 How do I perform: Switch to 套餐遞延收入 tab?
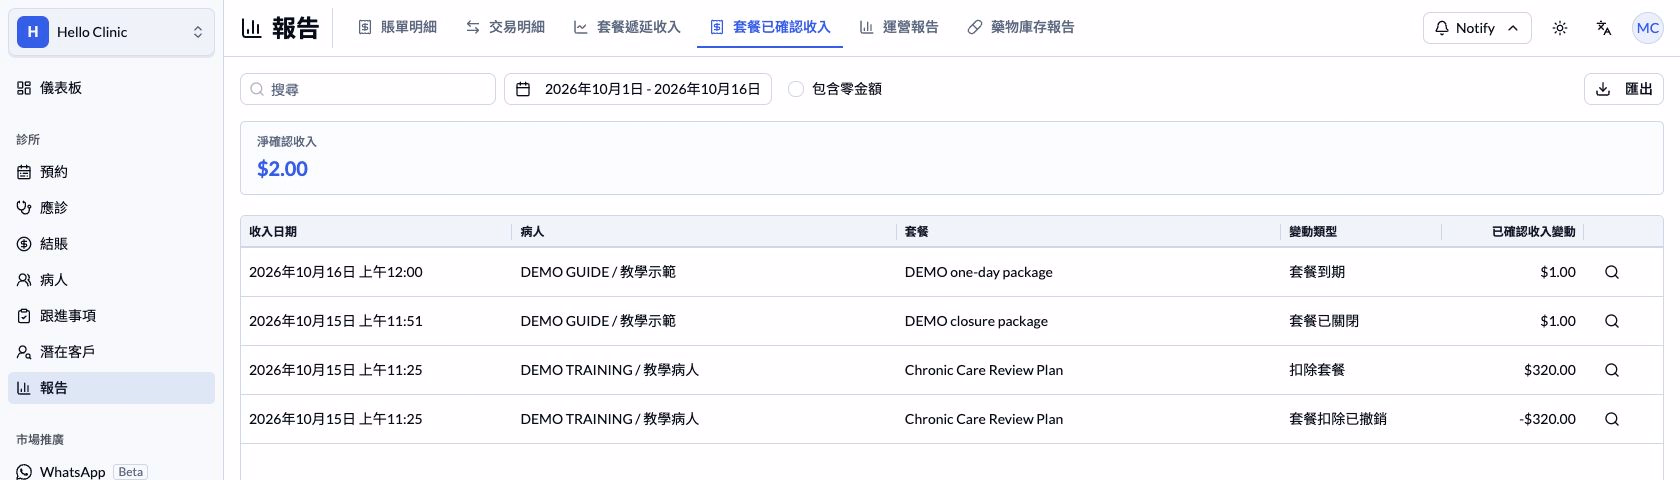tap(627, 27)
